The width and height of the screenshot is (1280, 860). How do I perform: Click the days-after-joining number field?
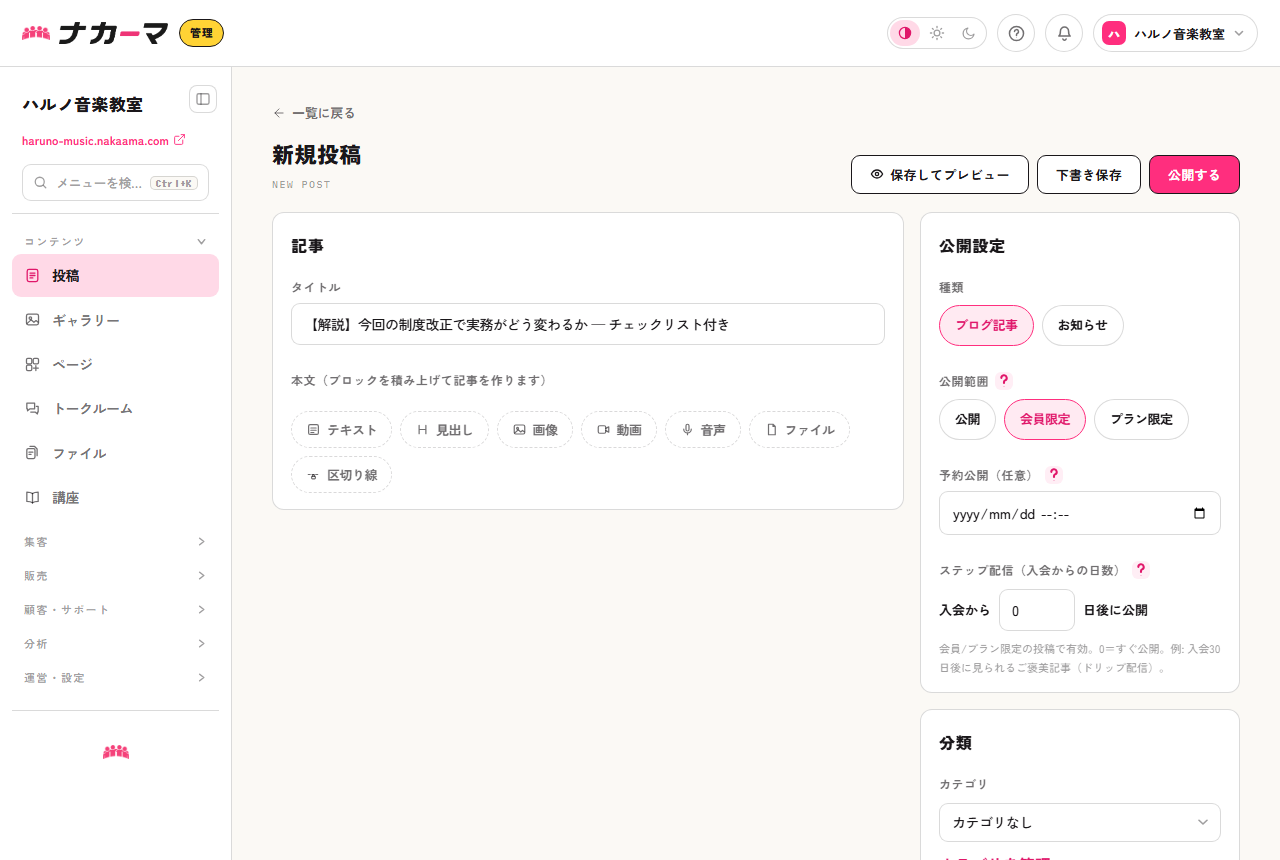1037,610
